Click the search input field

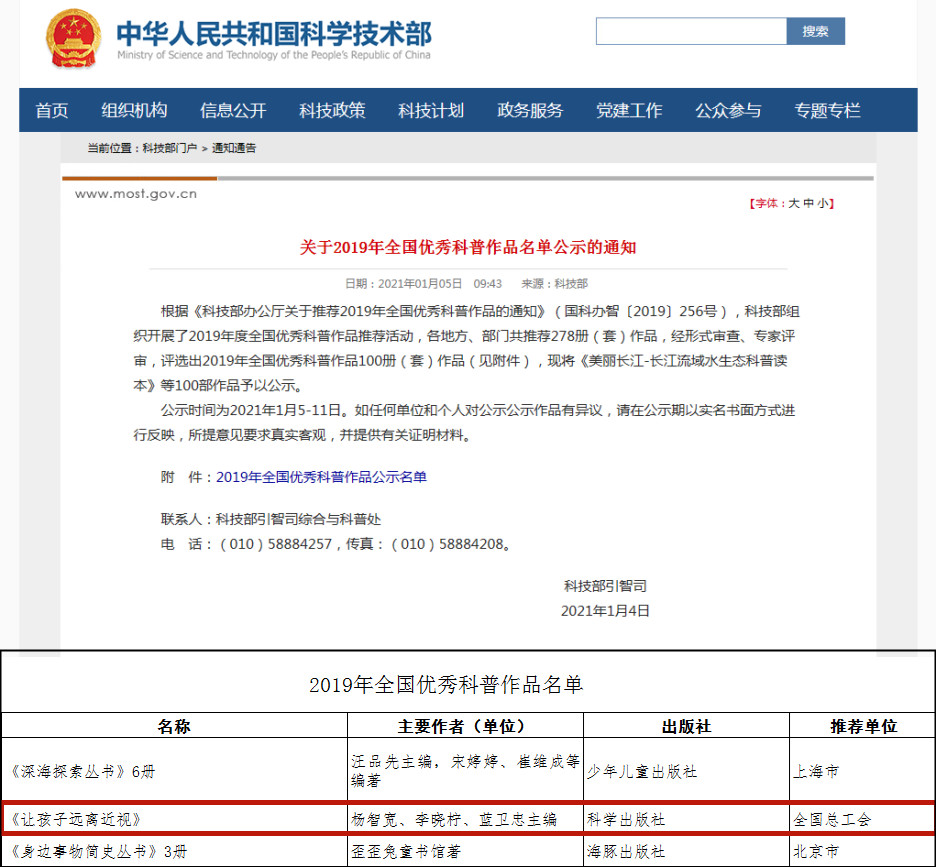pyautogui.click(x=690, y=31)
